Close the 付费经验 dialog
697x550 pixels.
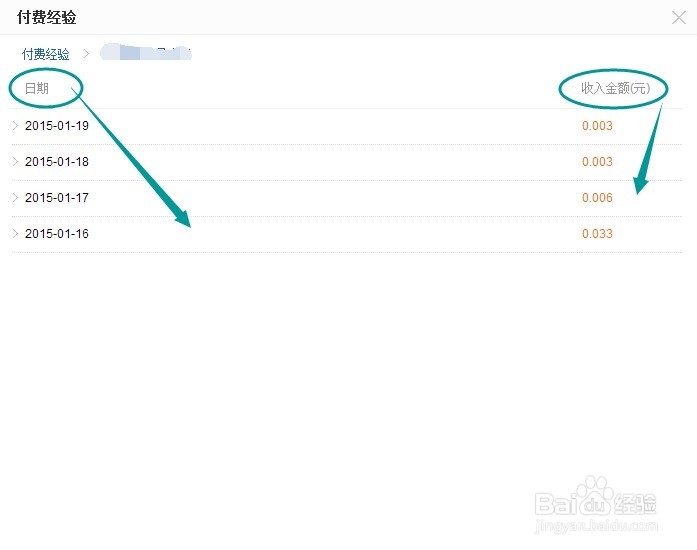click(x=679, y=17)
